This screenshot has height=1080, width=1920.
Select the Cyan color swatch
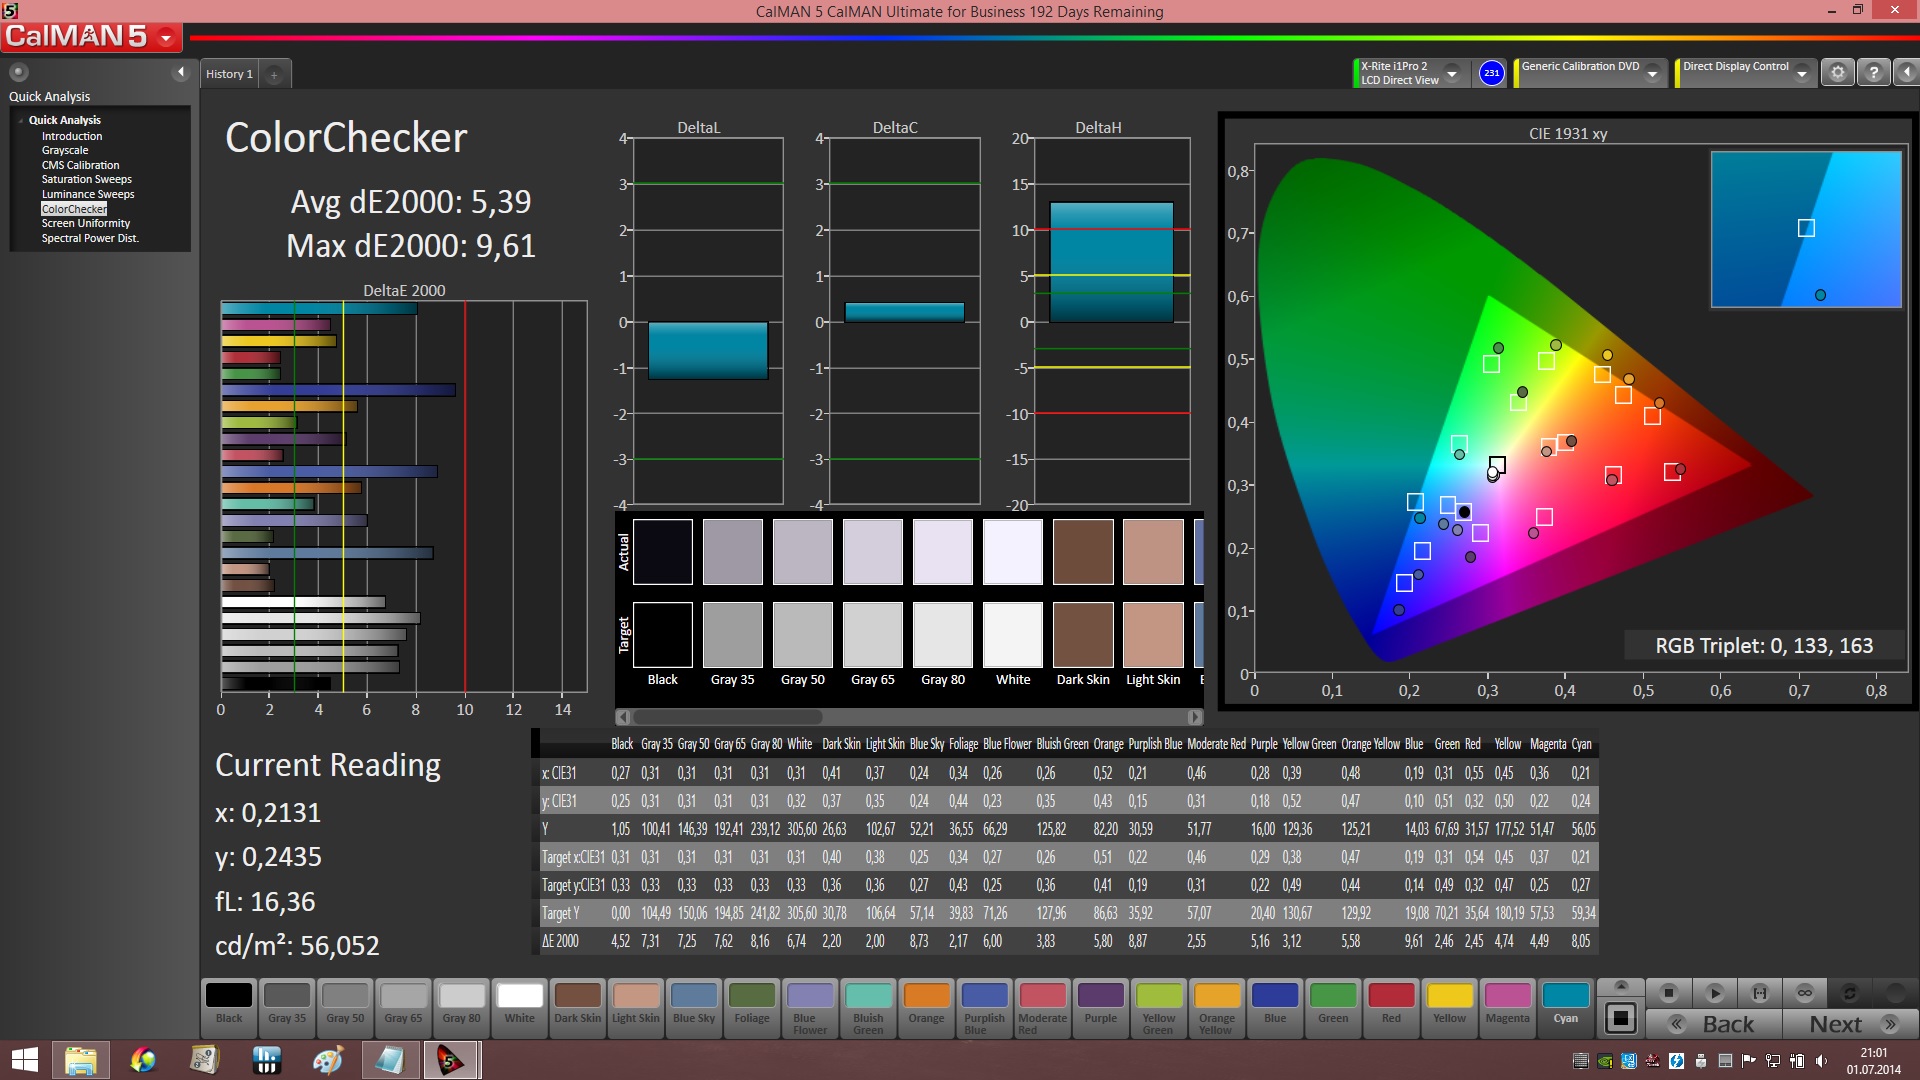click(x=1565, y=1003)
